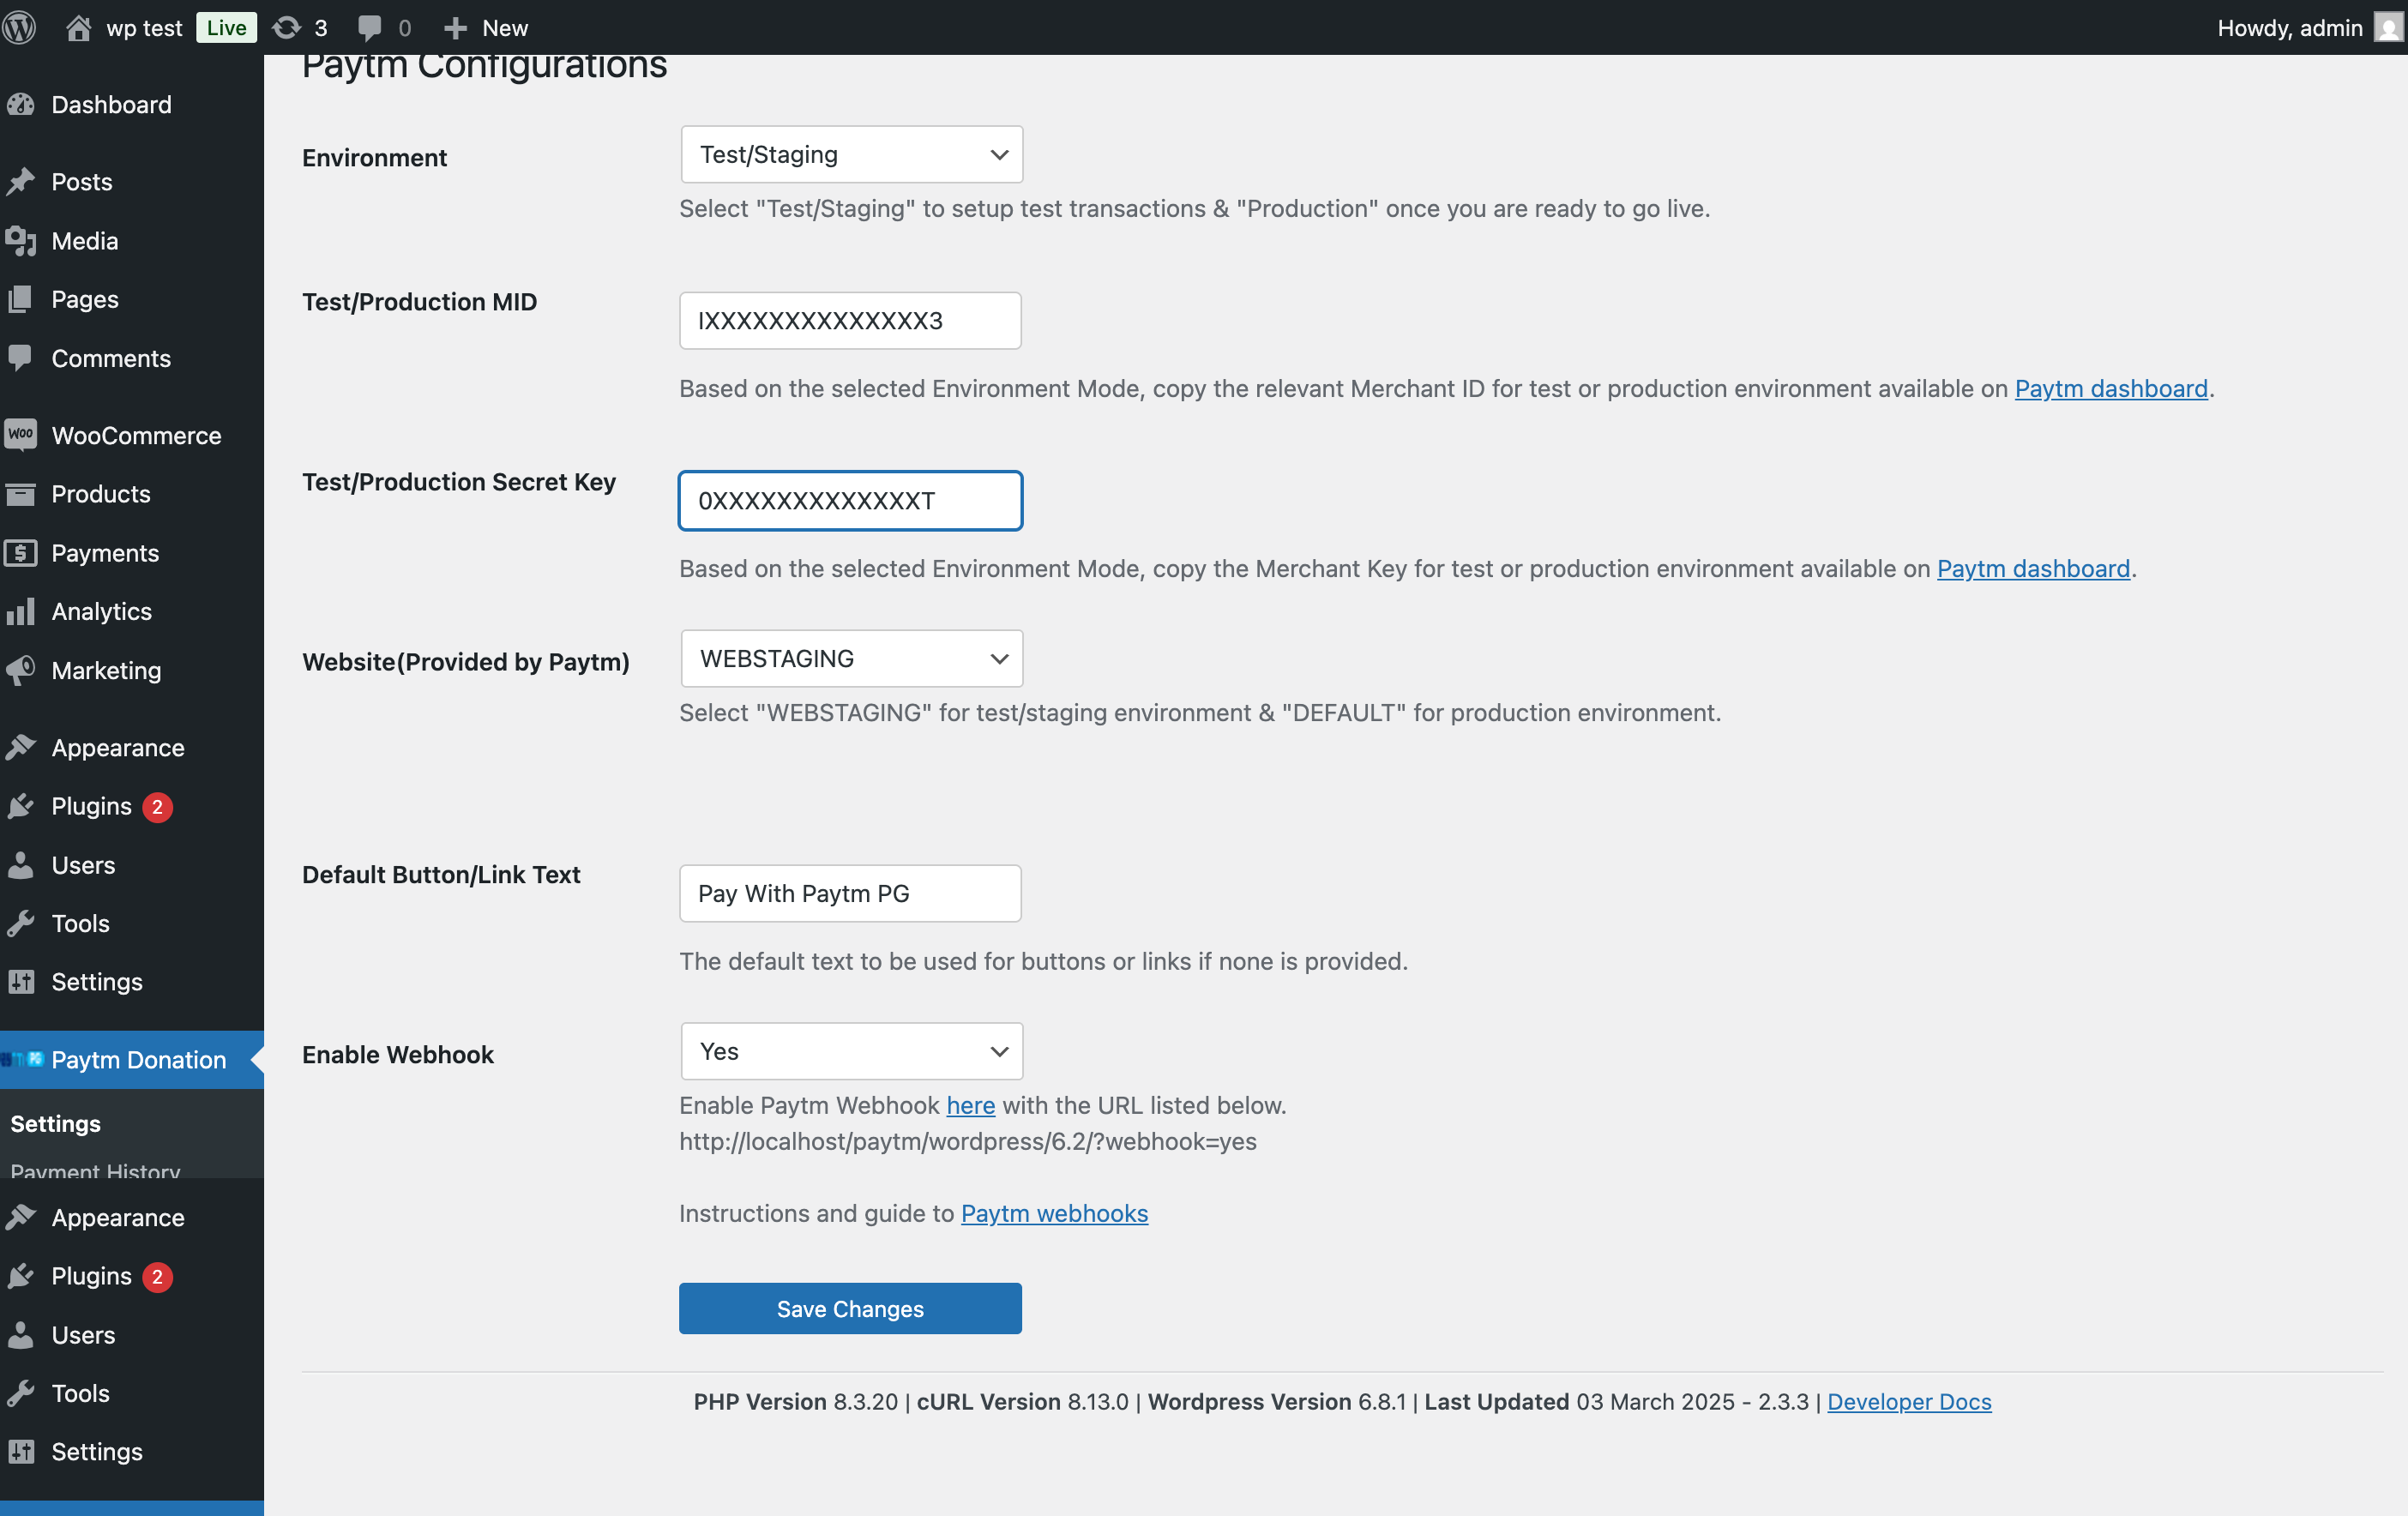Click the Comments speech icon in sidebar

coord(21,357)
